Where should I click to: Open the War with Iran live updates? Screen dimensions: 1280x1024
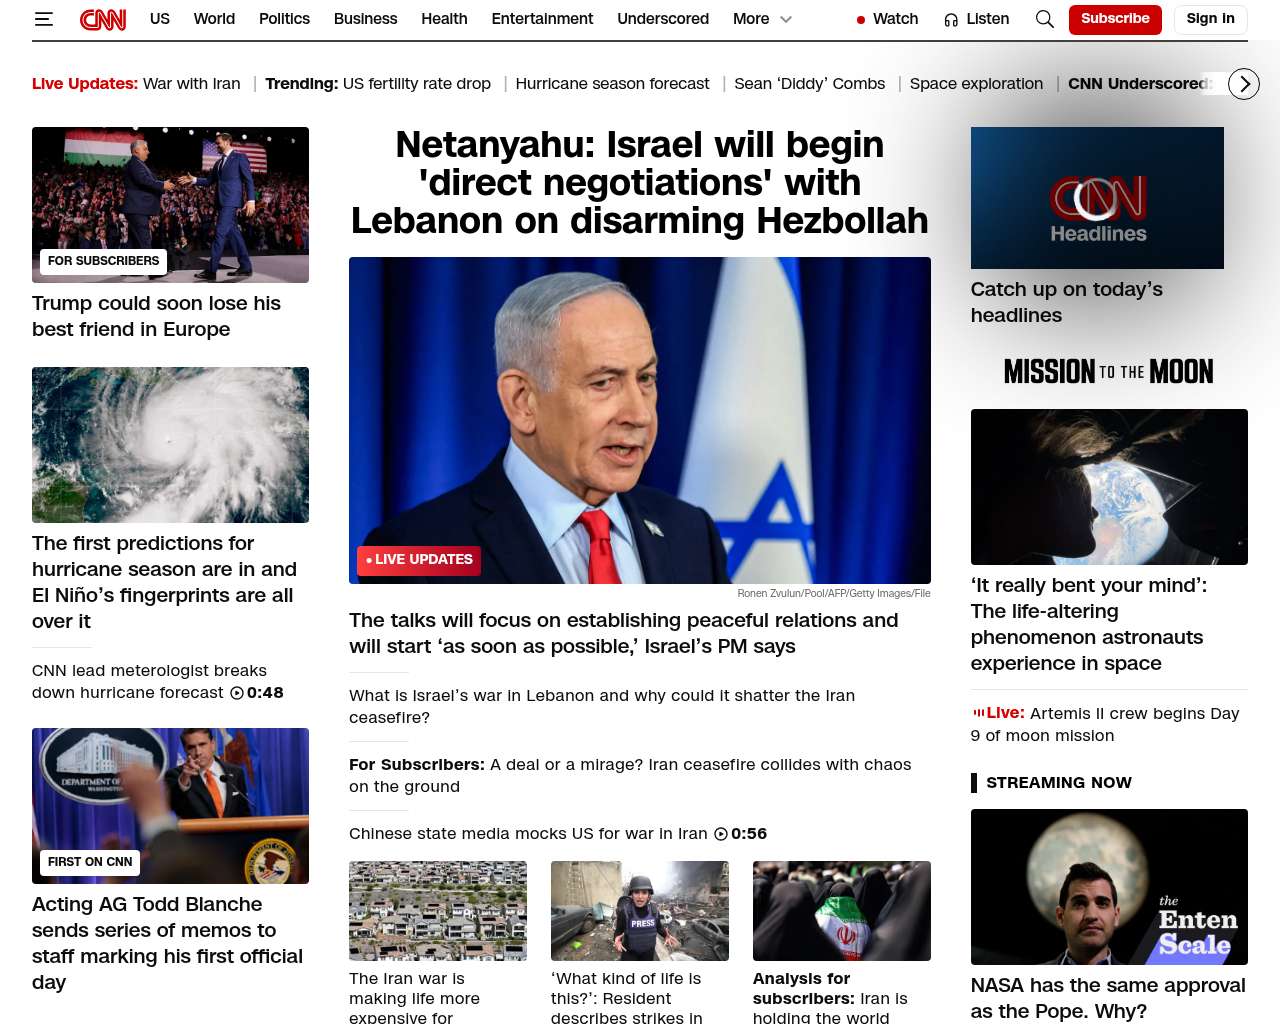tap(192, 84)
